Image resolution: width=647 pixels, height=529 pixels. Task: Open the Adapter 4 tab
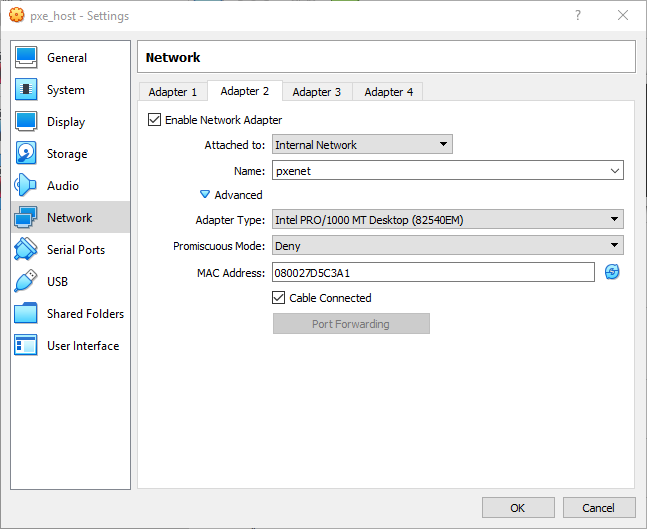click(388, 92)
